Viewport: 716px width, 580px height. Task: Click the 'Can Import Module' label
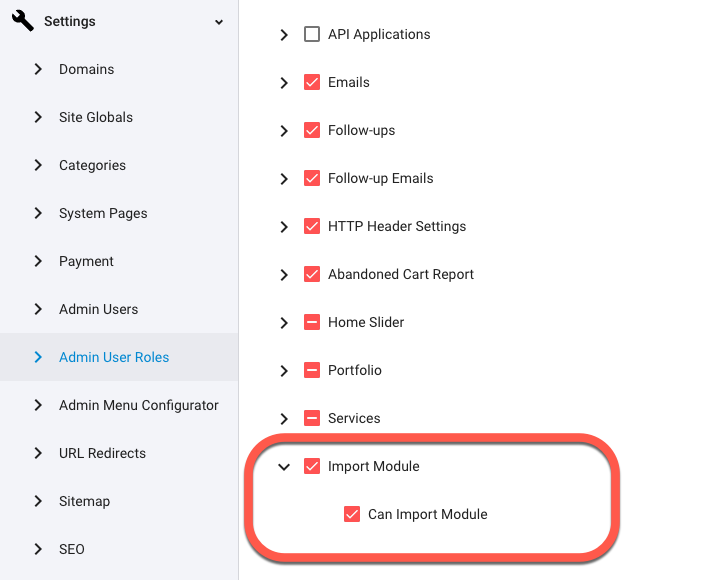pos(428,514)
